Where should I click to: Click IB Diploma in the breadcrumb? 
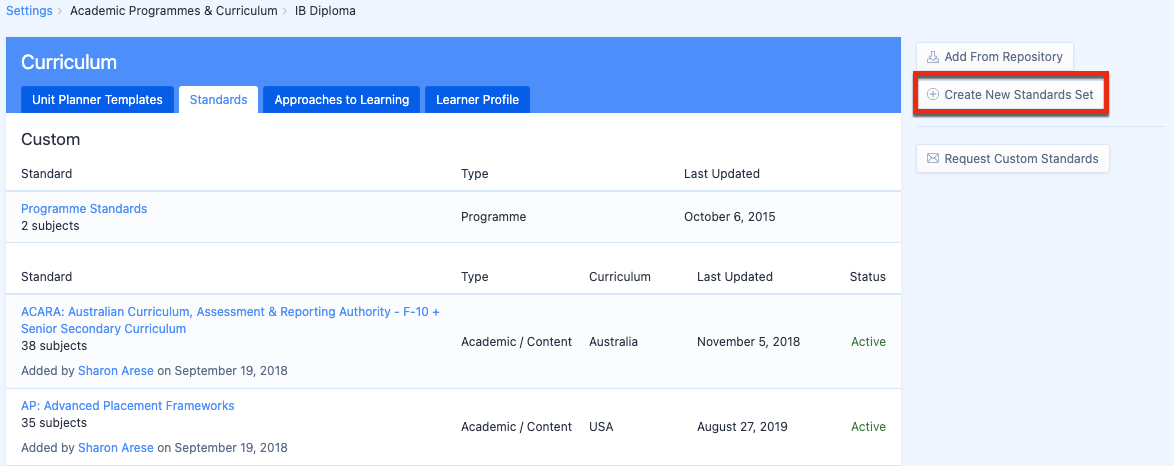(x=325, y=11)
